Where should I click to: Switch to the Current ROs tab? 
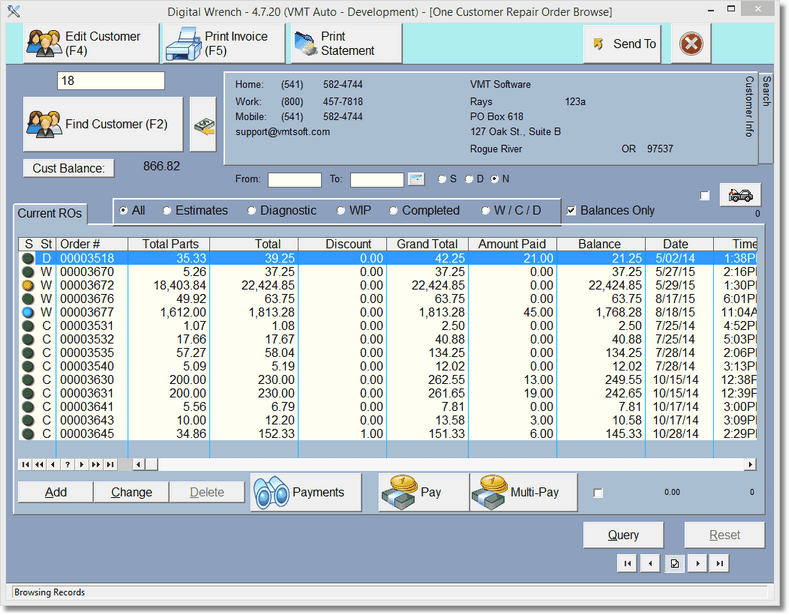tap(50, 214)
